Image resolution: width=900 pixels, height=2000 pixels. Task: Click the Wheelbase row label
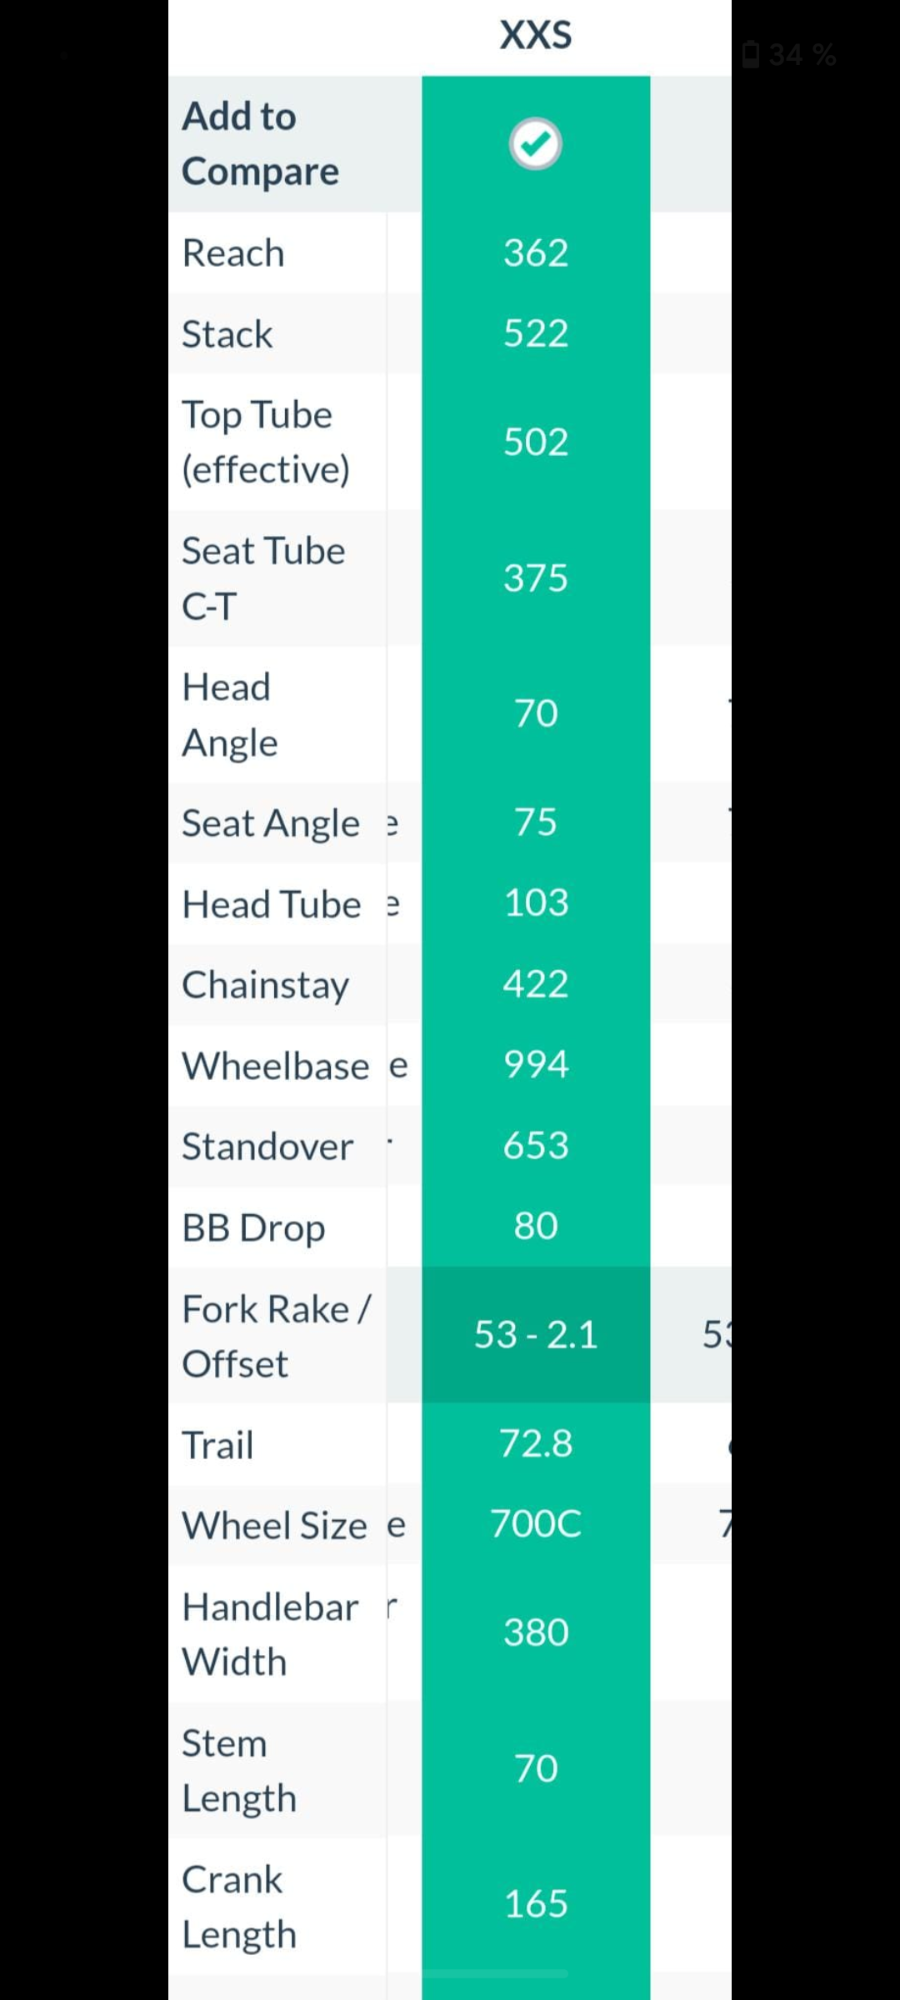coord(275,1066)
